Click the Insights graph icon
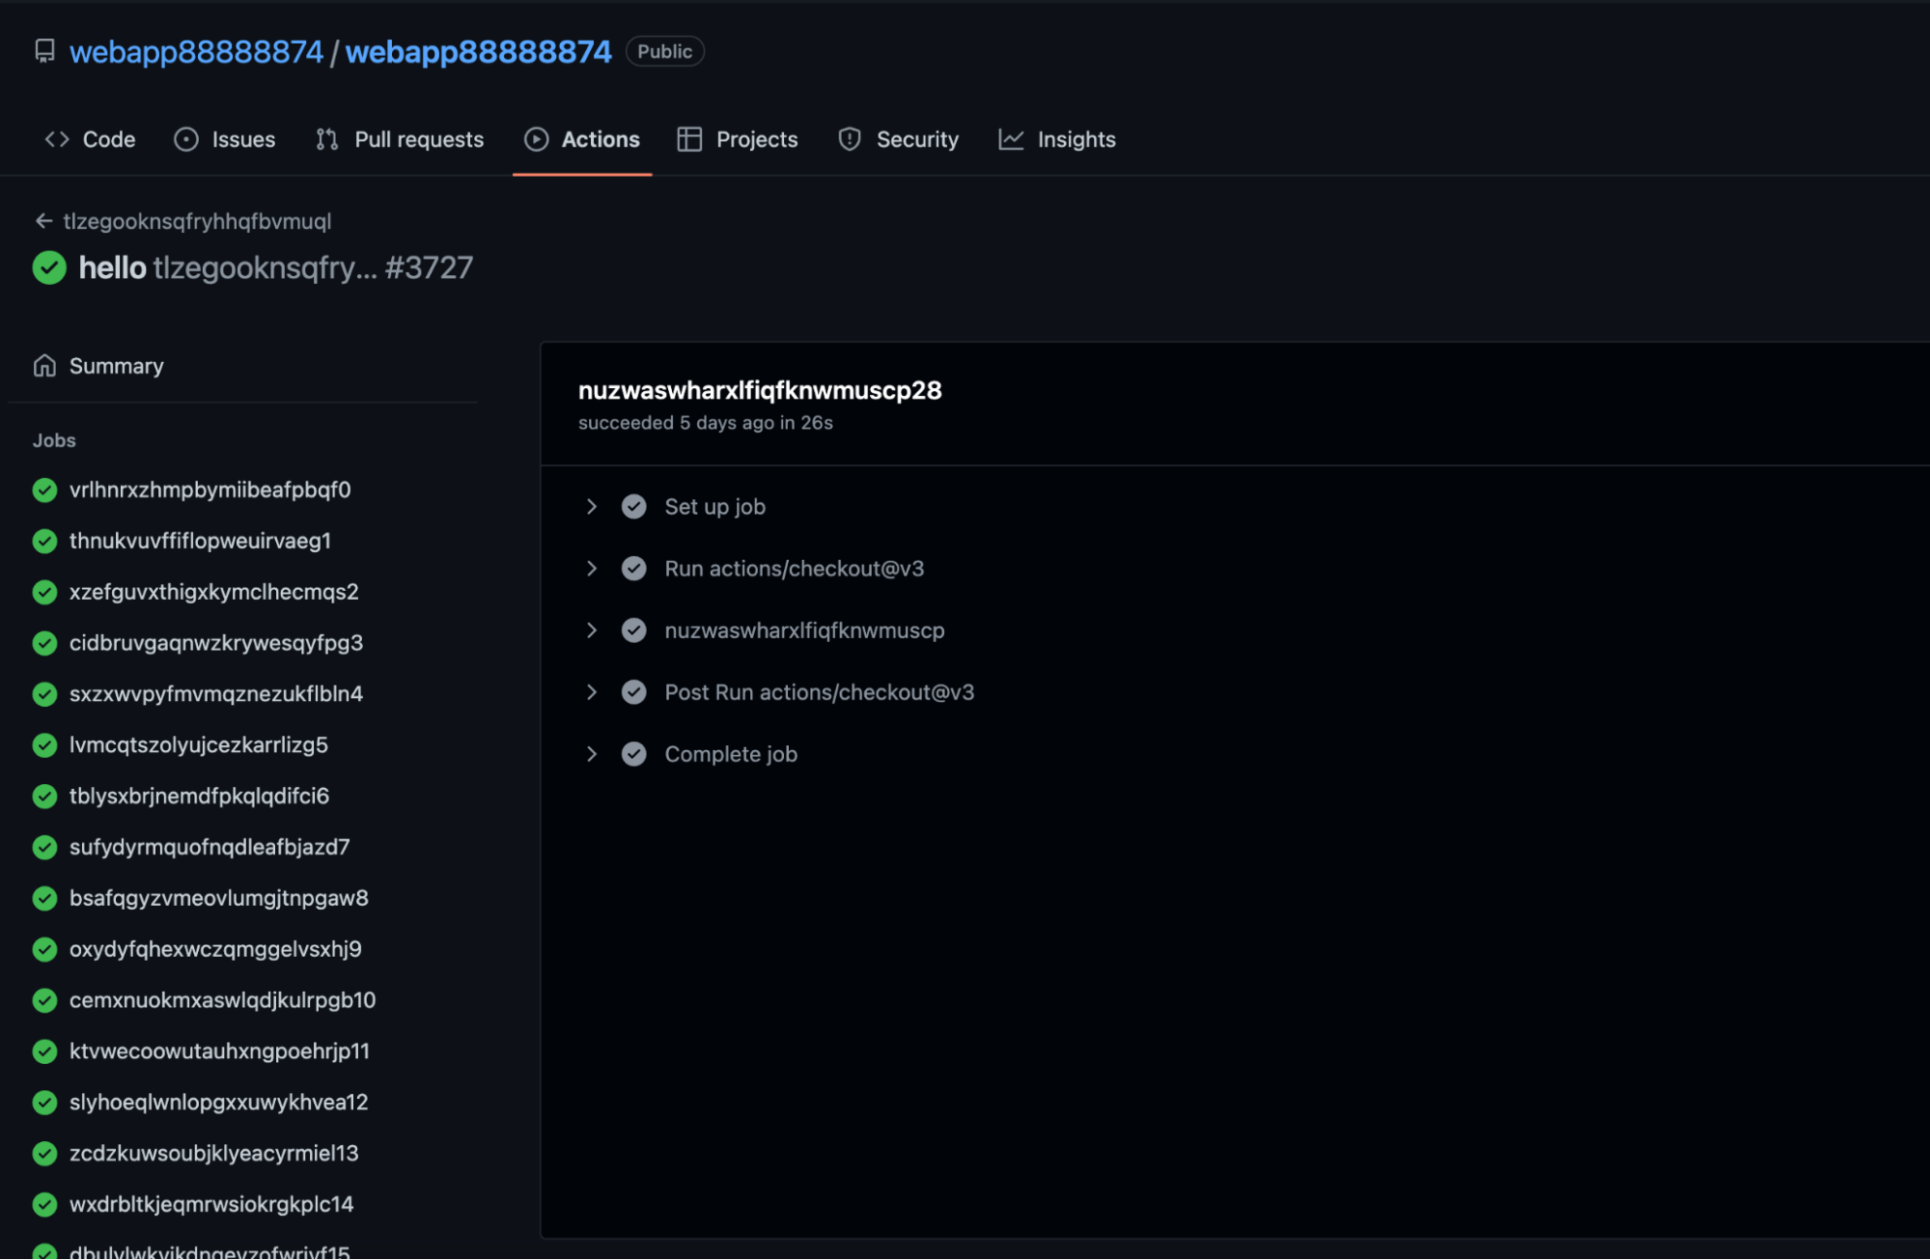This screenshot has height=1260, width=1930. 1010,139
